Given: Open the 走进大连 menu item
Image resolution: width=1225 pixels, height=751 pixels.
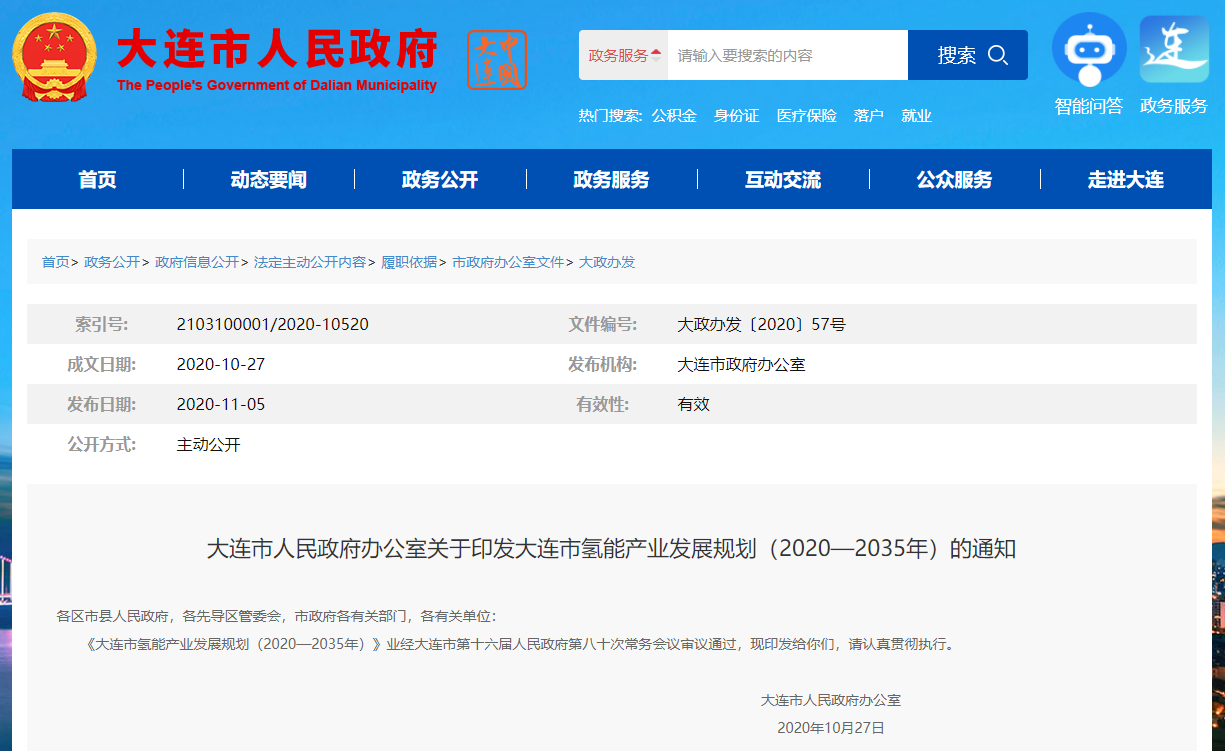Looking at the screenshot, I should [1125, 179].
